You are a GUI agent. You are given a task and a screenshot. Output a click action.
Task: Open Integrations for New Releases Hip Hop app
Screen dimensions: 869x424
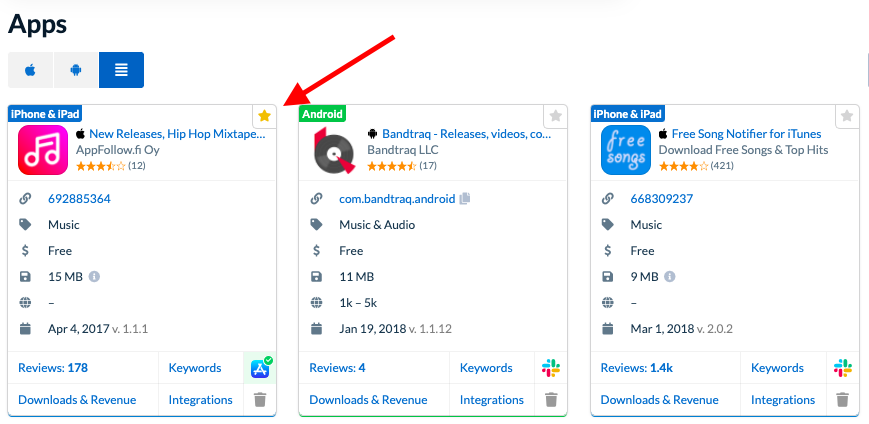201,400
